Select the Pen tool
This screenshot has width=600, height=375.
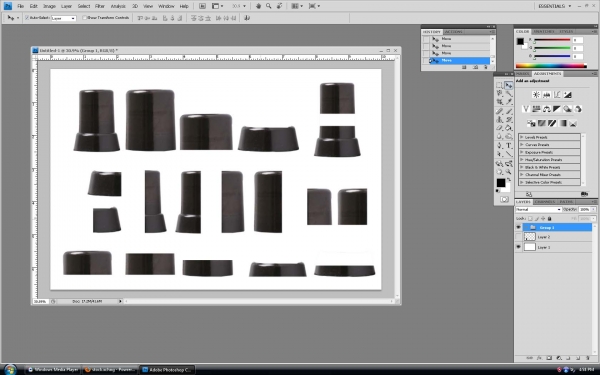(x=500, y=145)
